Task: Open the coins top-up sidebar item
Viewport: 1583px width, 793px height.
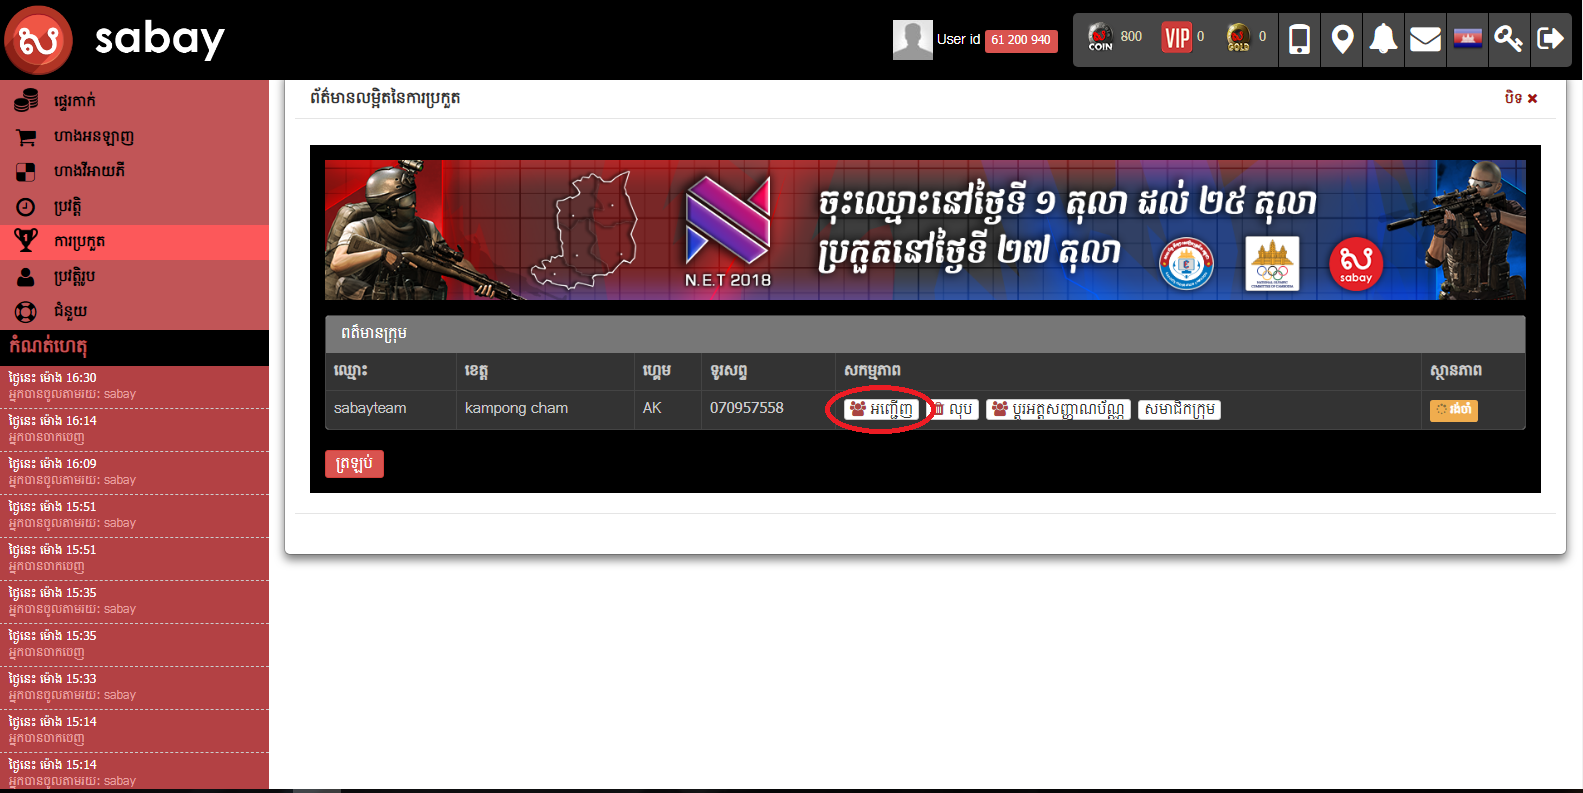Action: coord(75,101)
